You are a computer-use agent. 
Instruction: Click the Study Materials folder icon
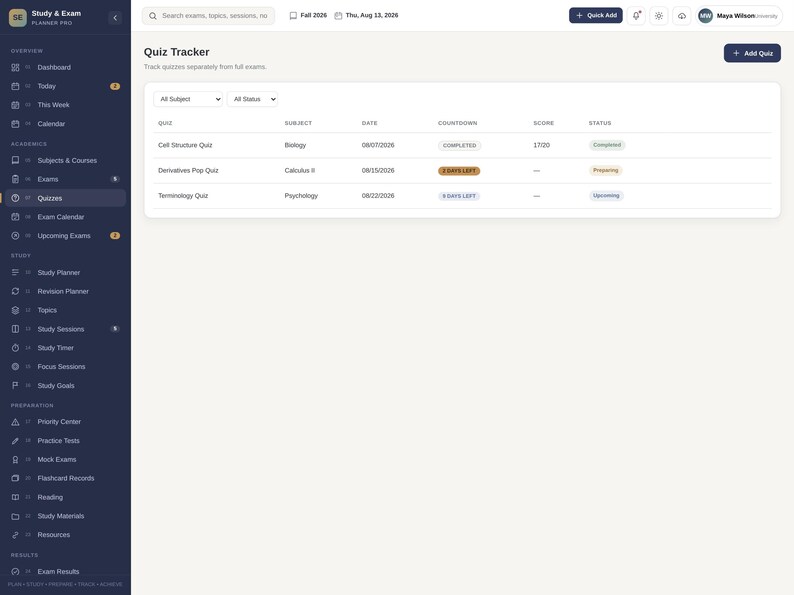pyautogui.click(x=15, y=516)
